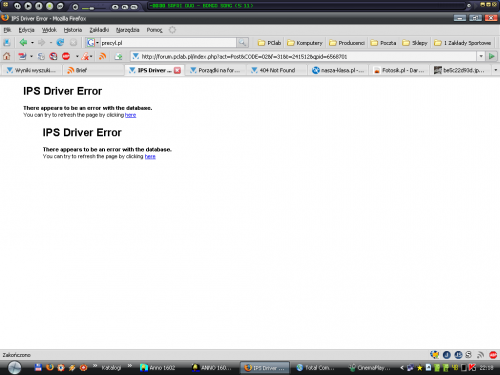The height and width of the screenshot is (375, 500).
Task: Open the Komputery bookmarks folder
Action: click(305, 43)
